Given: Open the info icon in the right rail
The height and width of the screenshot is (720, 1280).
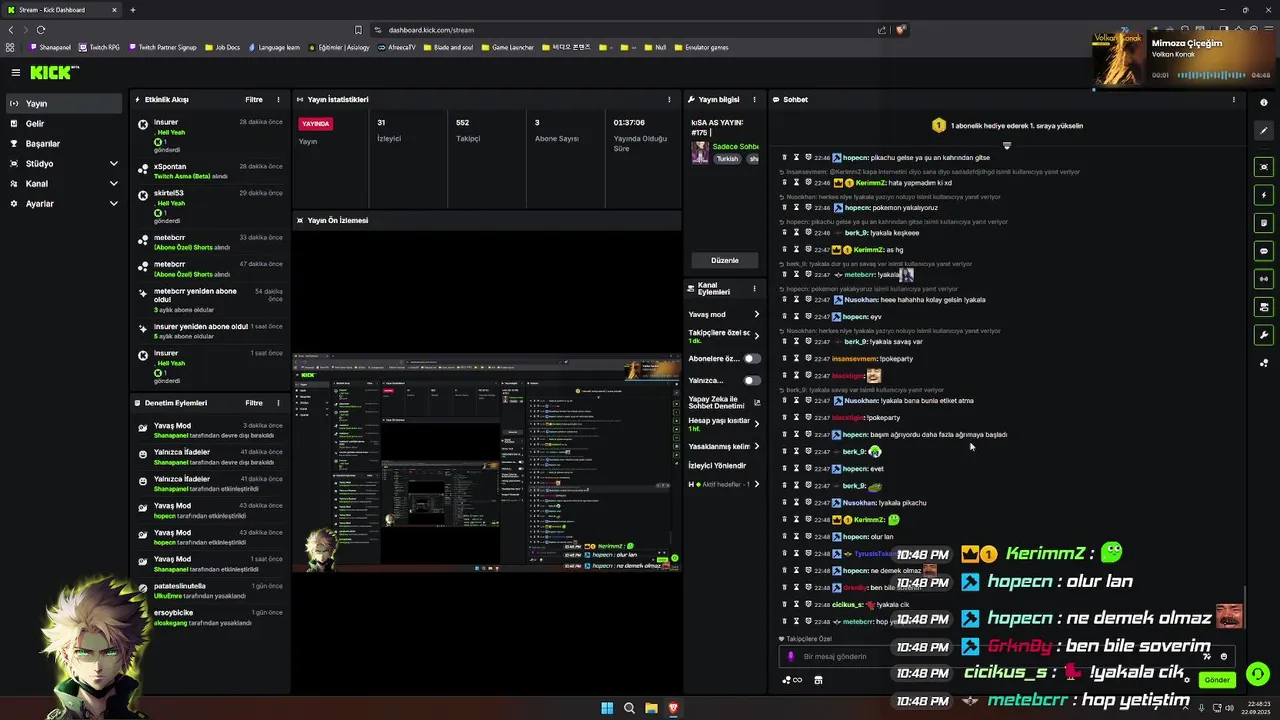Looking at the screenshot, I should pos(1264,102).
